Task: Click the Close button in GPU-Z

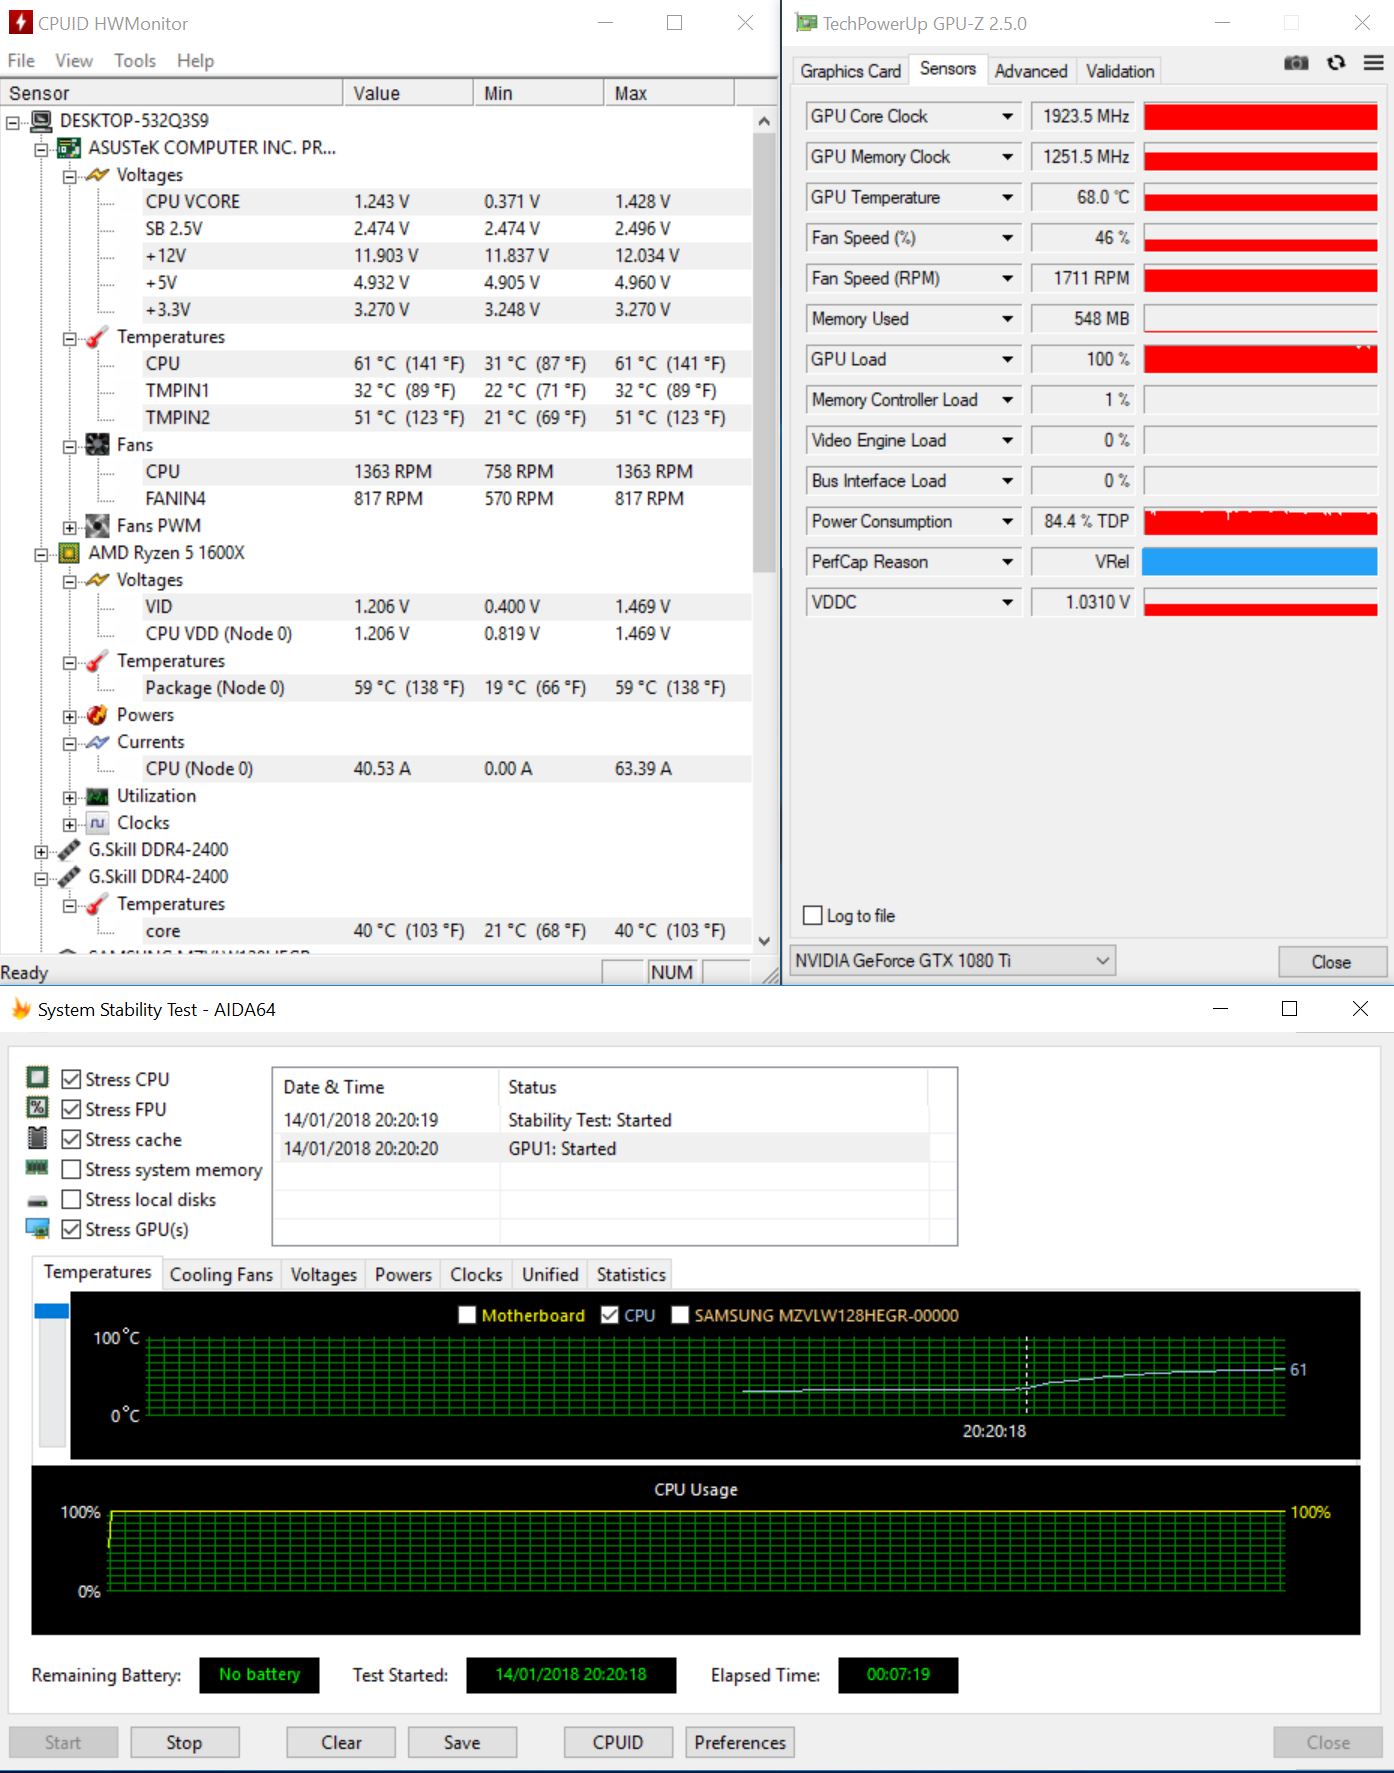Action: (1331, 962)
